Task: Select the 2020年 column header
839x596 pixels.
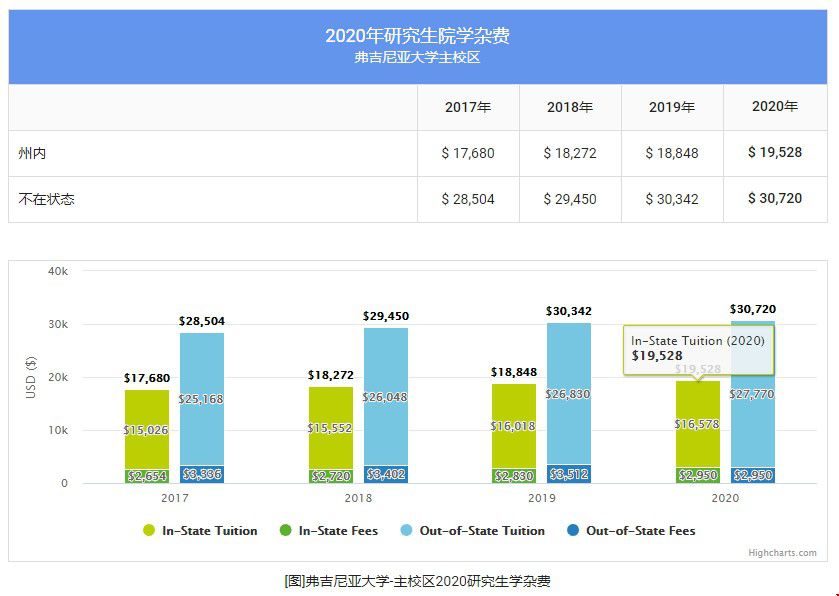Action: click(x=775, y=107)
